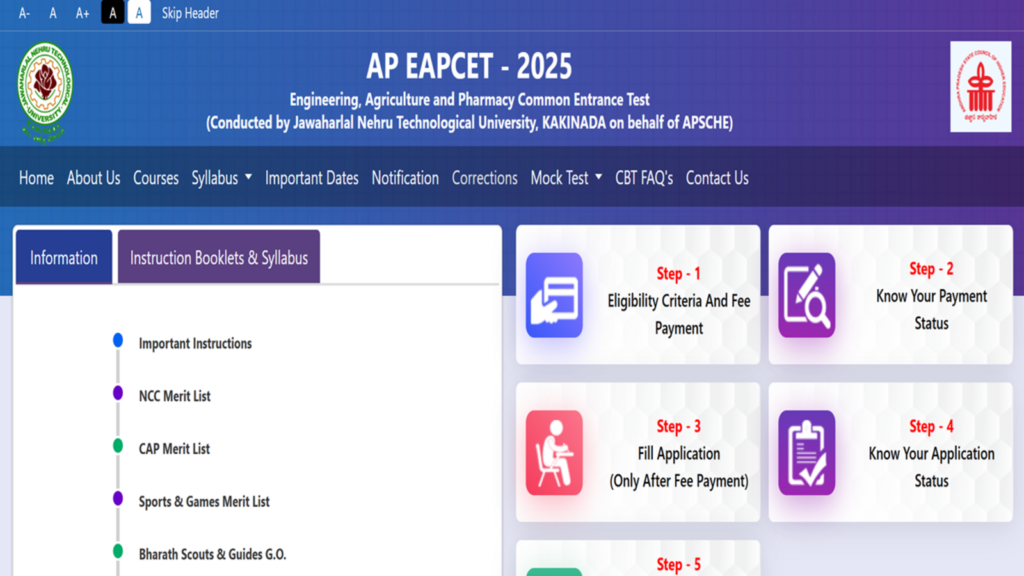Expand the Syllabus dropdown

tap(221, 178)
